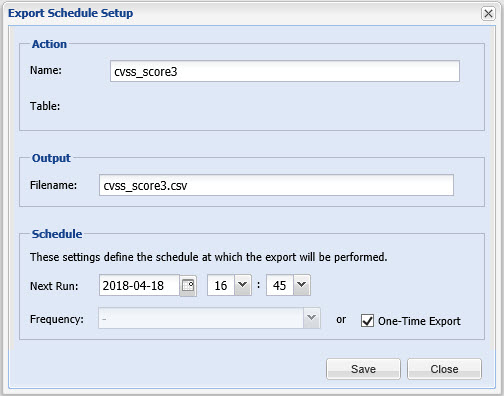Focus the Filename field with cvss_score3.csv

pos(276,185)
